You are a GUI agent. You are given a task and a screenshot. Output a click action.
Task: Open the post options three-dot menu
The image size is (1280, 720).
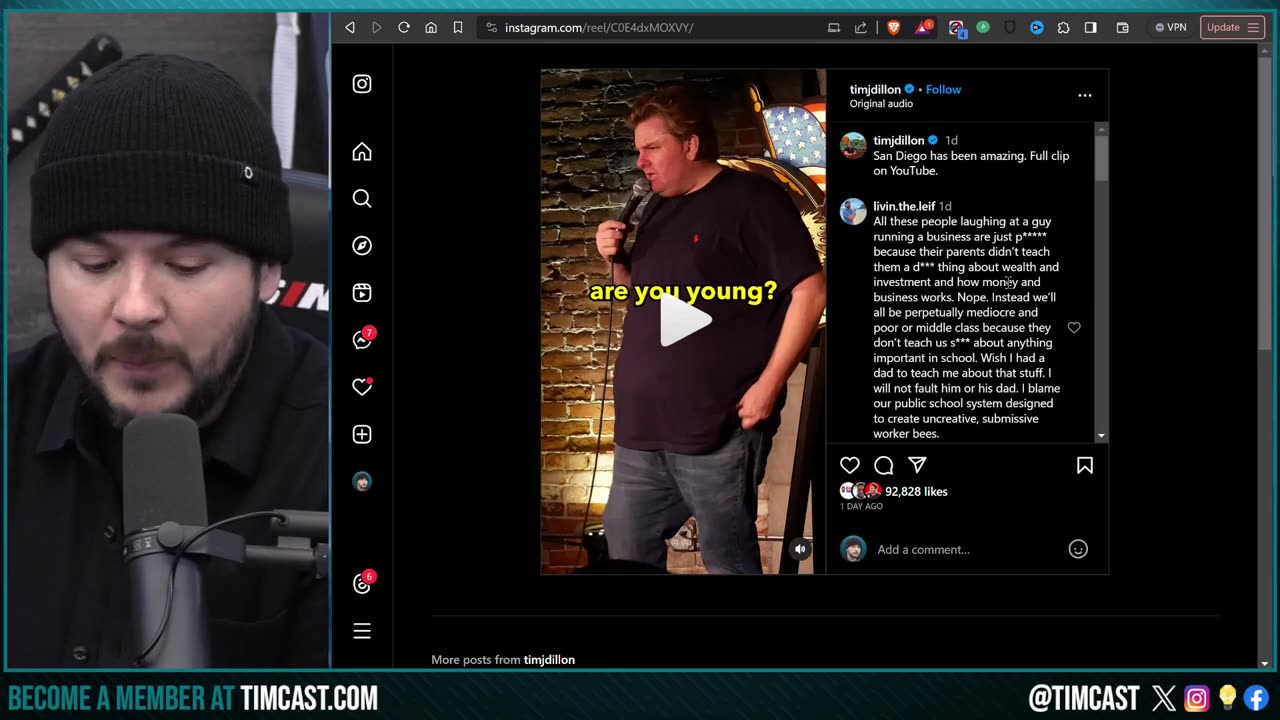click(x=1085, y=96)
